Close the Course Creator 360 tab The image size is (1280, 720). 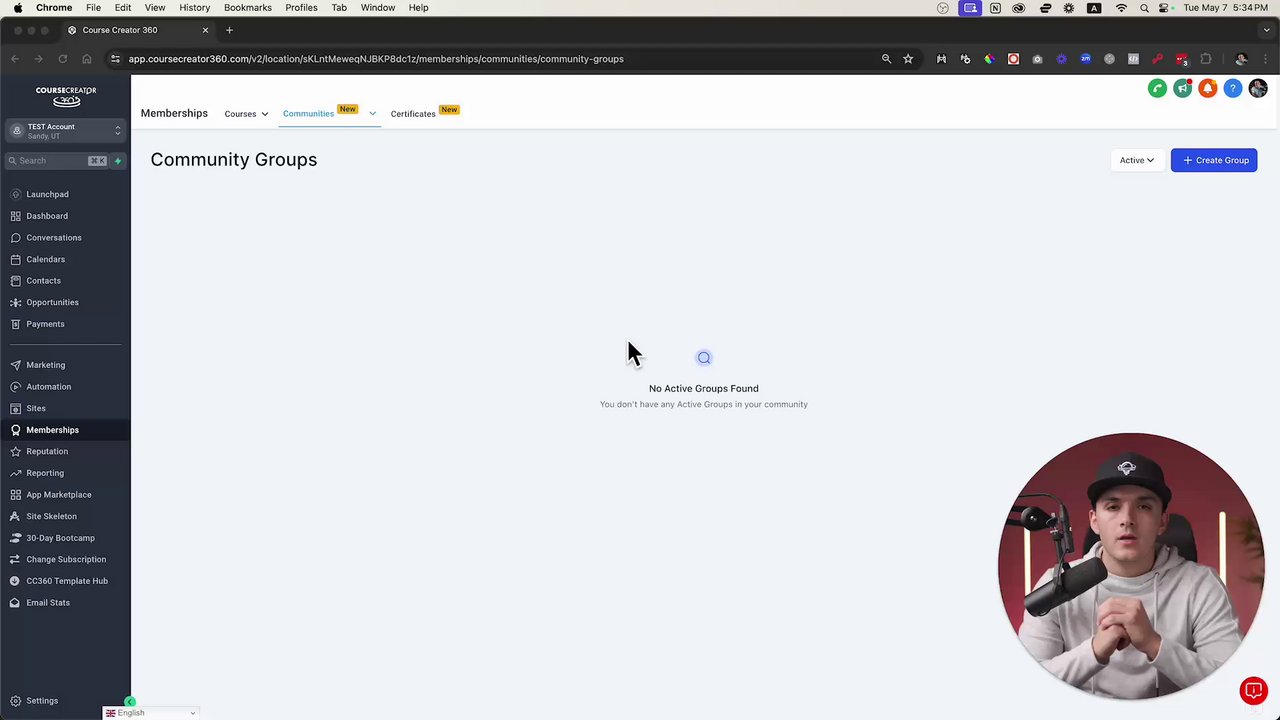205,30
